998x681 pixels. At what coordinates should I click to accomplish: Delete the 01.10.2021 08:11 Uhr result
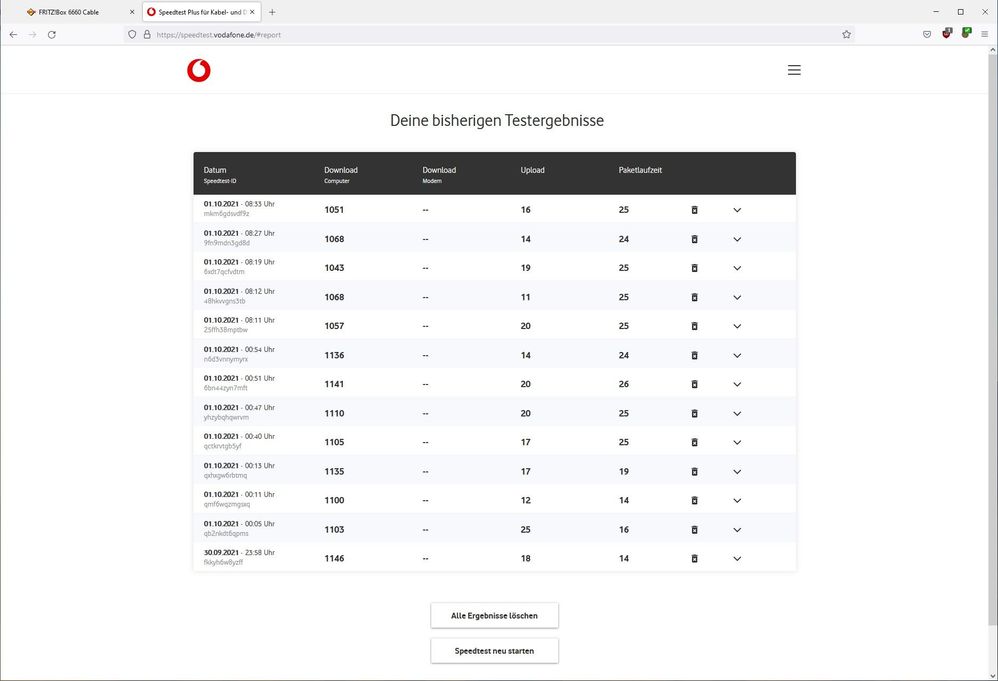pyautogui.click(x=694, y=326)
